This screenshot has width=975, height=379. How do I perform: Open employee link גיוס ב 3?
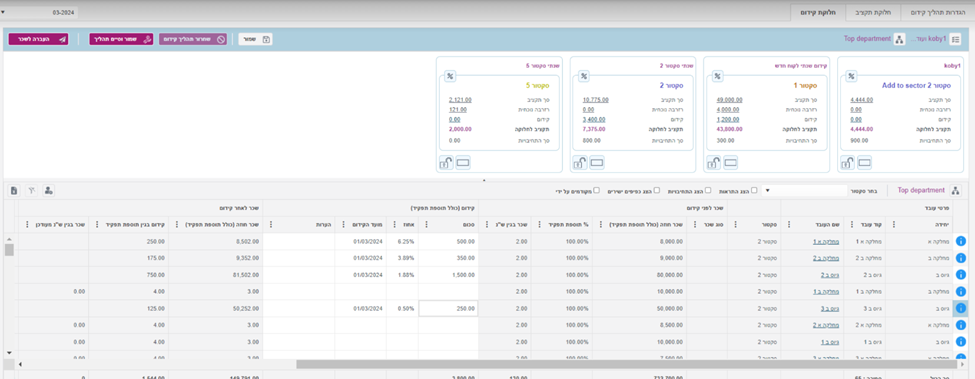click(x=831, y=308)
